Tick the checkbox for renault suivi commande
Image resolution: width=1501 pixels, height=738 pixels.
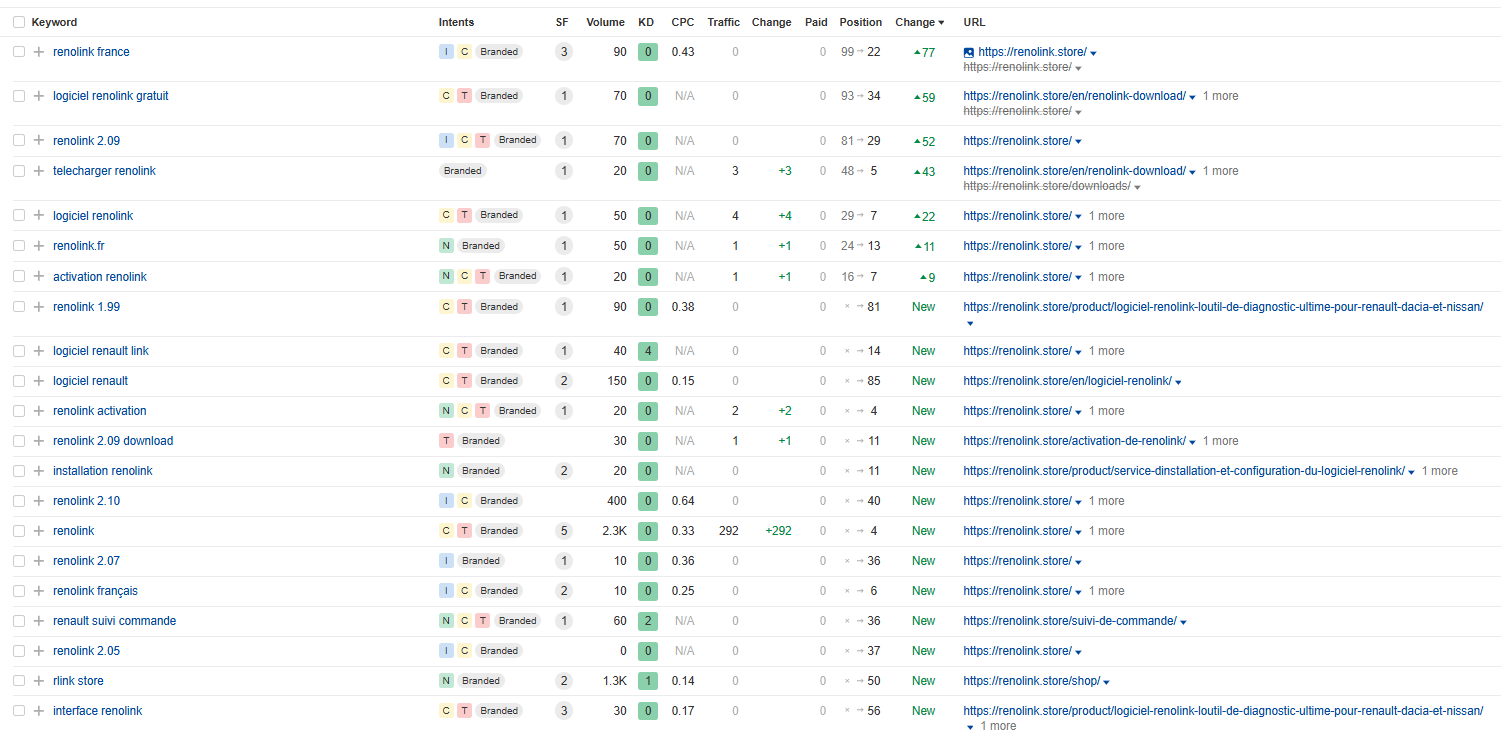pyautogui.click(x=19, y=621)
